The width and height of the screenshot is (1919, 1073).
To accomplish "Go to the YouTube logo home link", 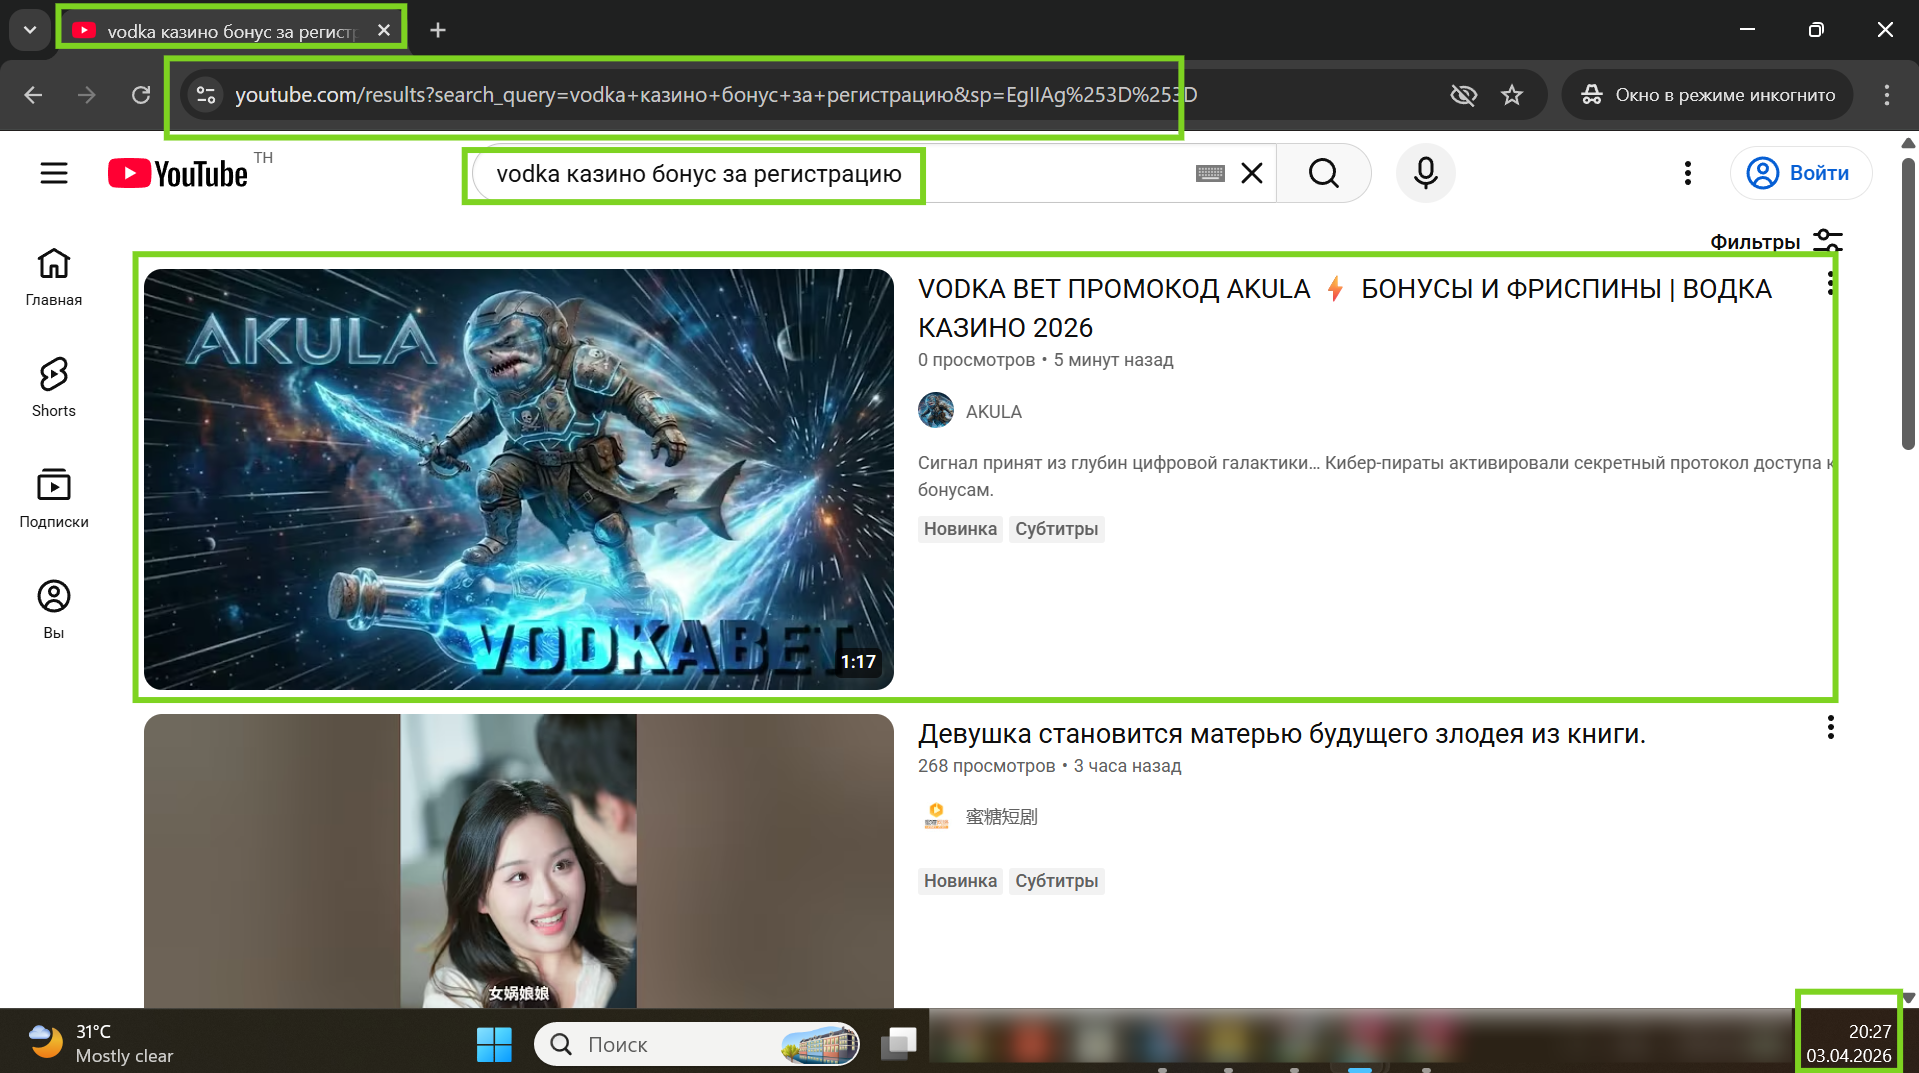I will (x=178, y=174).
